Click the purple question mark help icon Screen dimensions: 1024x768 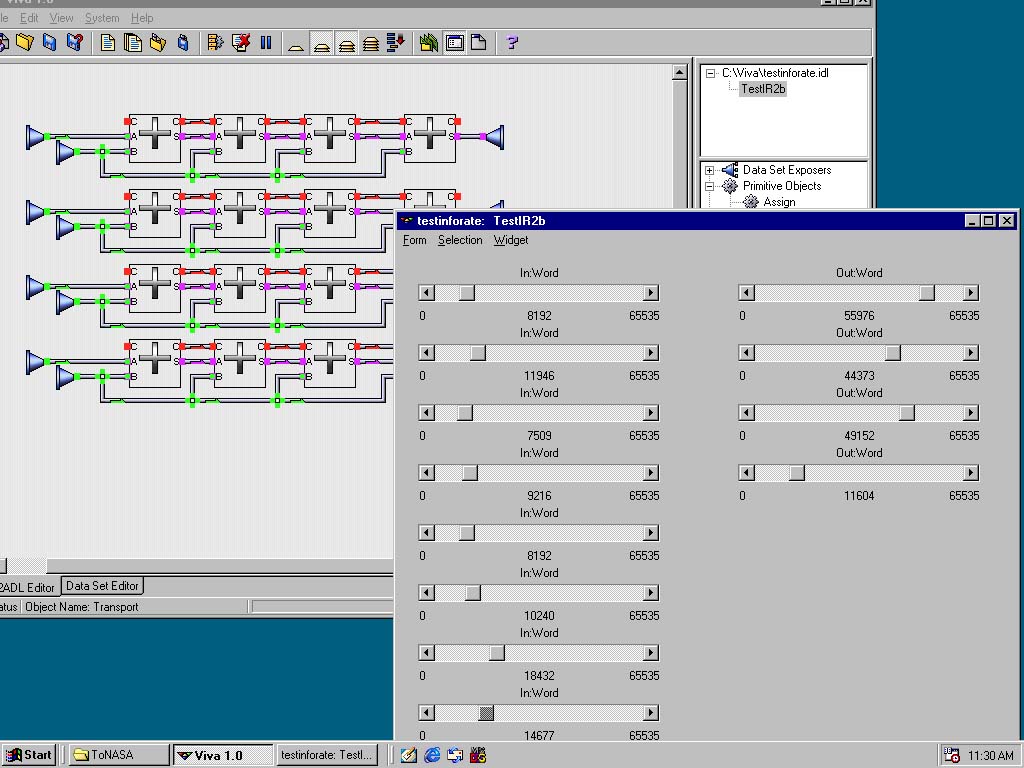point(512,43)
